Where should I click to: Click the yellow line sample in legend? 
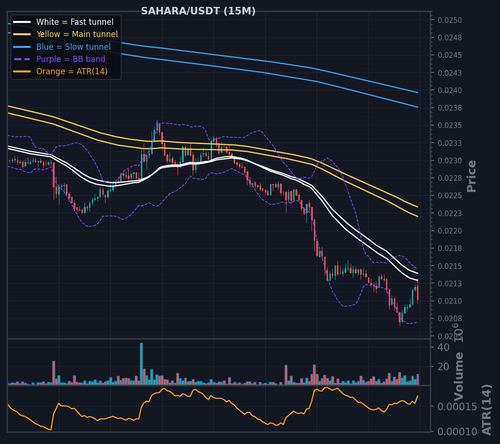(x=22, y=34)
